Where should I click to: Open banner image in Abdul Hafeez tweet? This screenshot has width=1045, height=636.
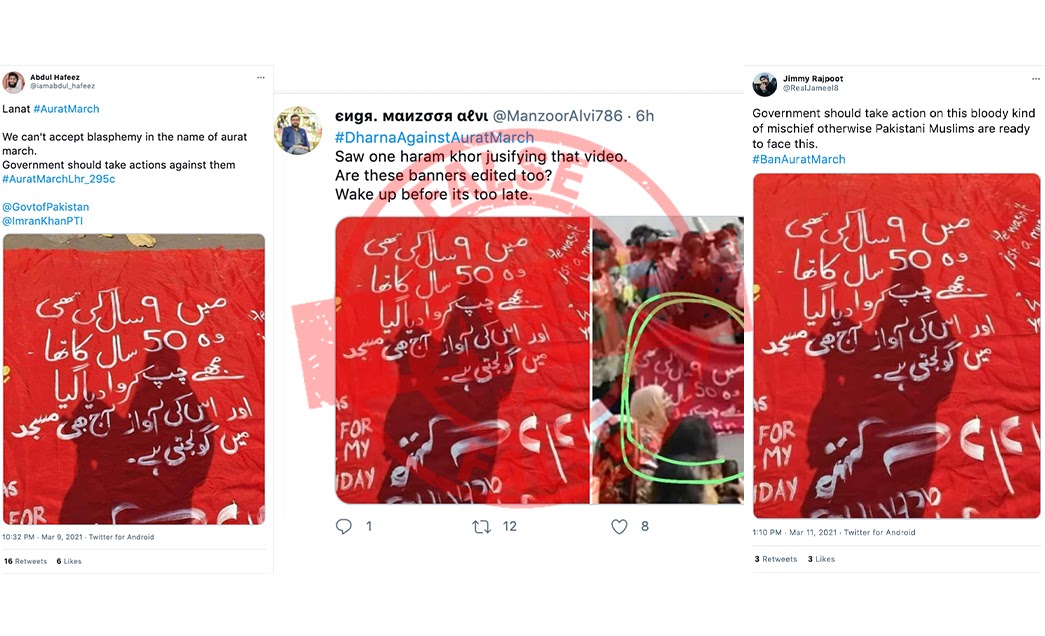pos(134,379)
